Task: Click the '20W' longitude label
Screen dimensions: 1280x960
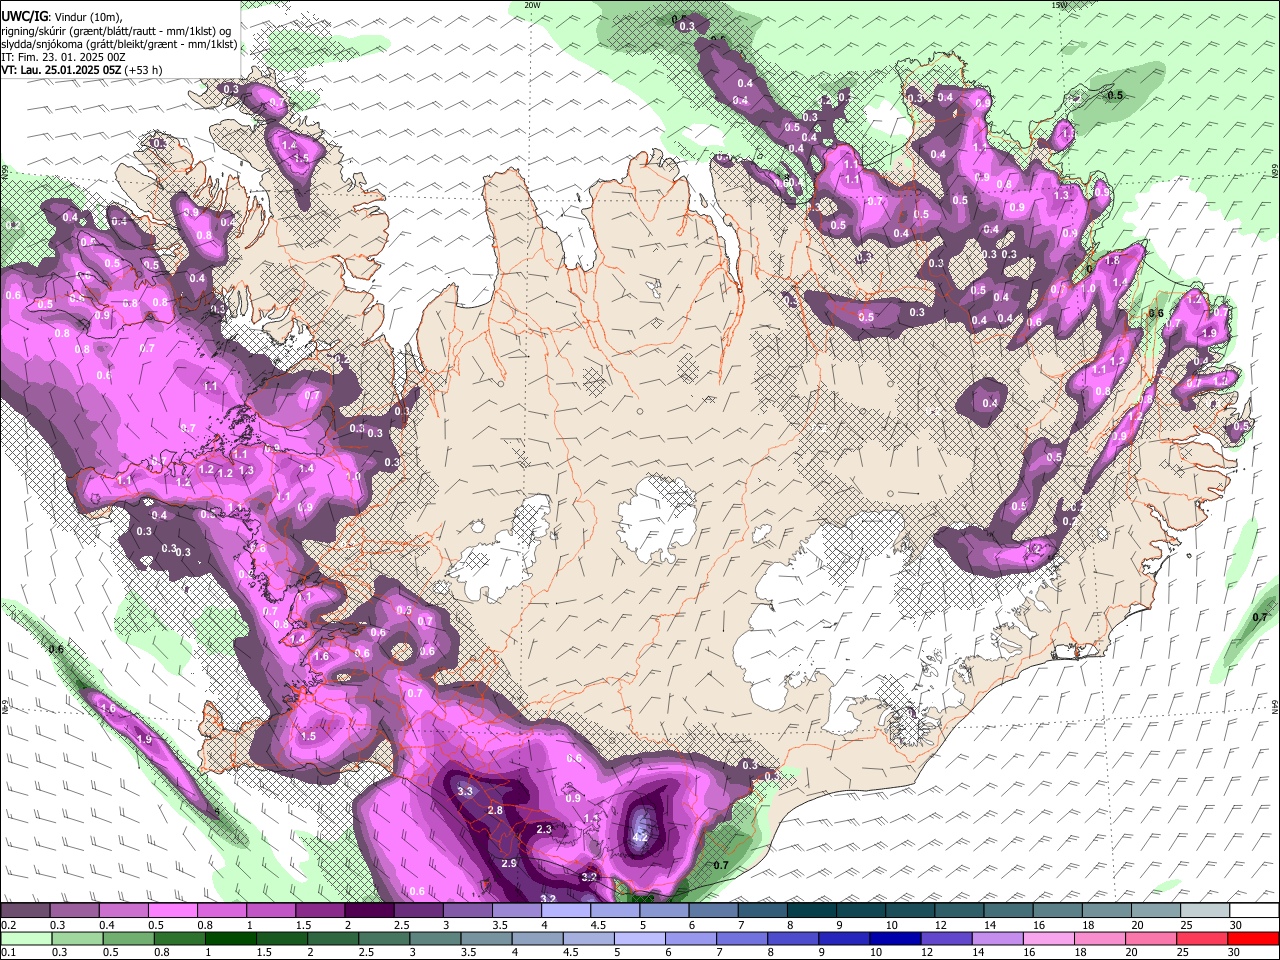Action: coord(532,5)
